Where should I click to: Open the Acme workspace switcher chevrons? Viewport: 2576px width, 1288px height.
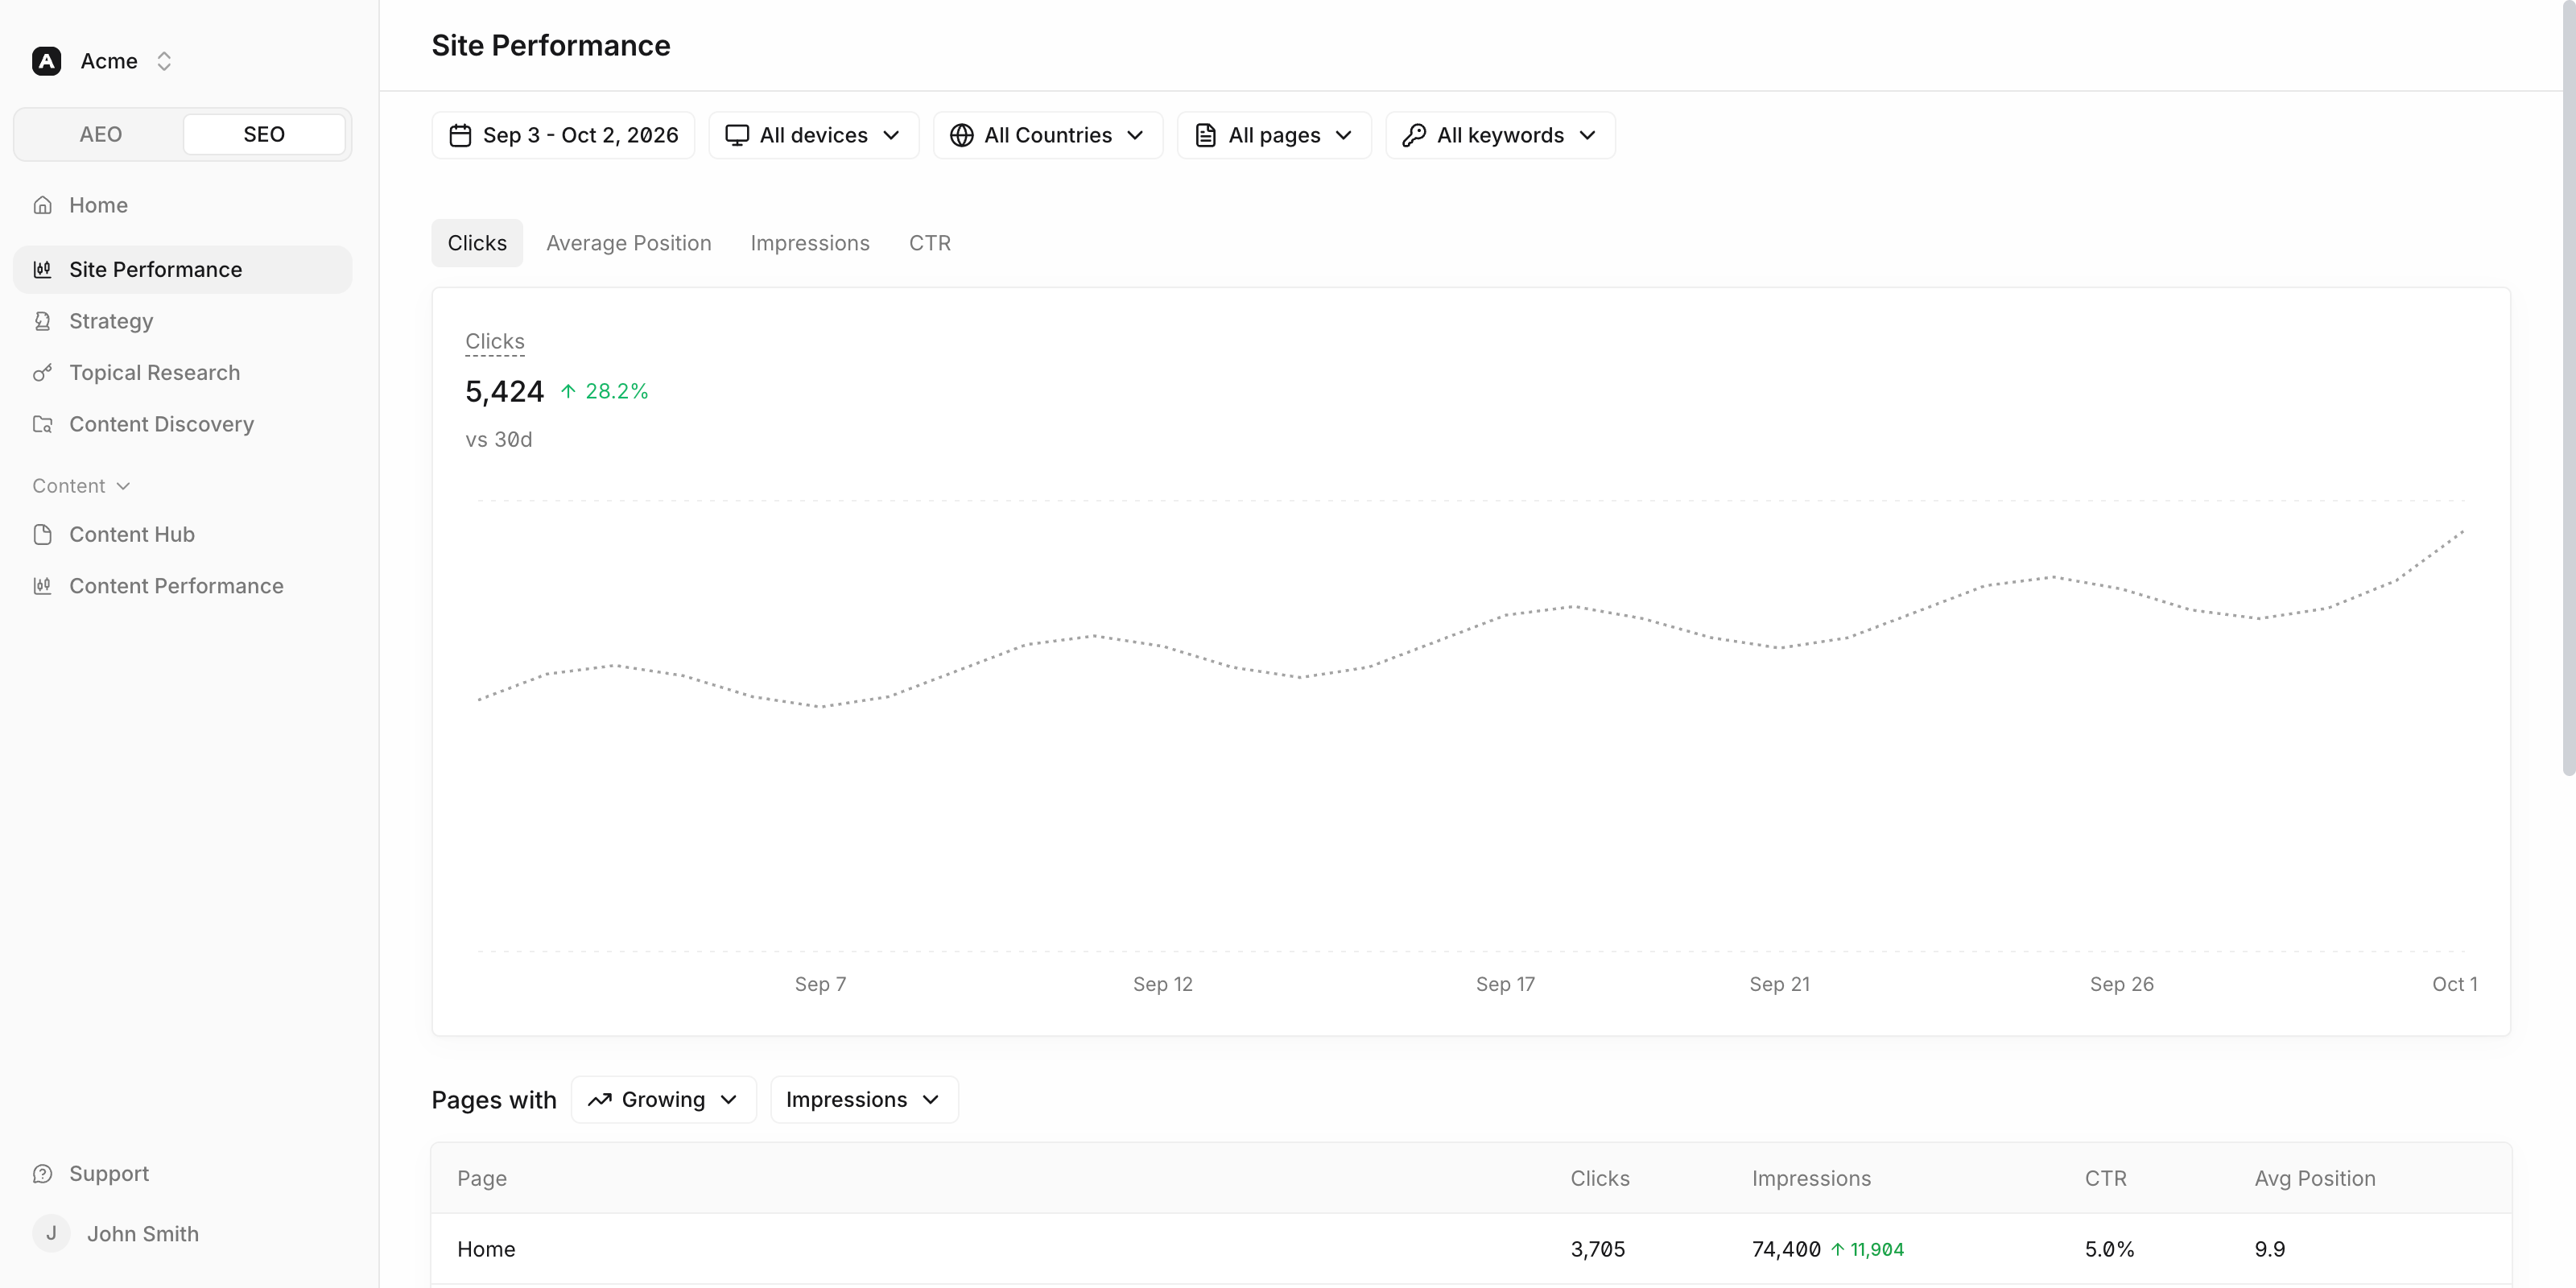coord(164,61)
